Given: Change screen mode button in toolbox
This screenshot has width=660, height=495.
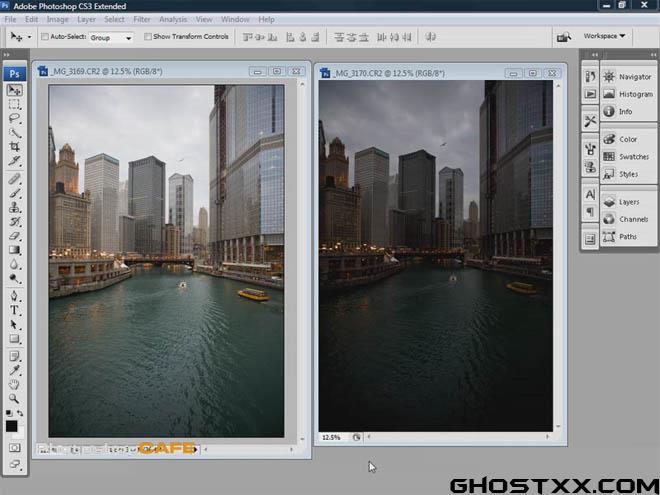Looking at the screenshot, I should 14,464.
